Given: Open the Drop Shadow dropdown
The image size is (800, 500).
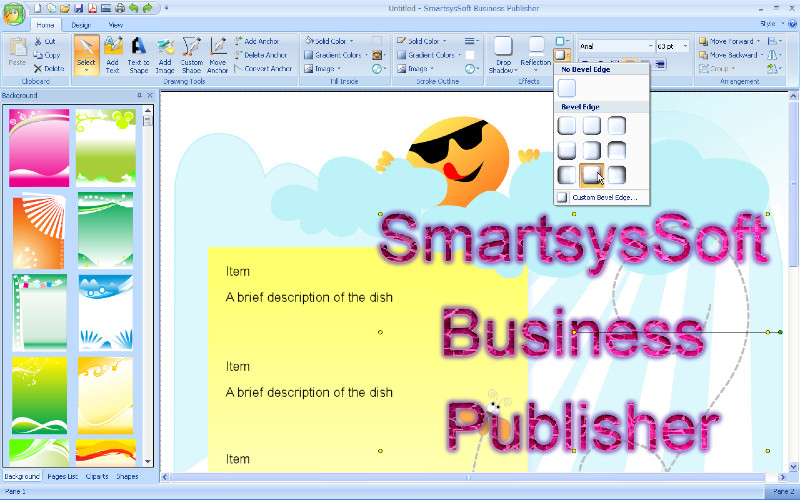Looking at the screenshot, I should point(503,55).
